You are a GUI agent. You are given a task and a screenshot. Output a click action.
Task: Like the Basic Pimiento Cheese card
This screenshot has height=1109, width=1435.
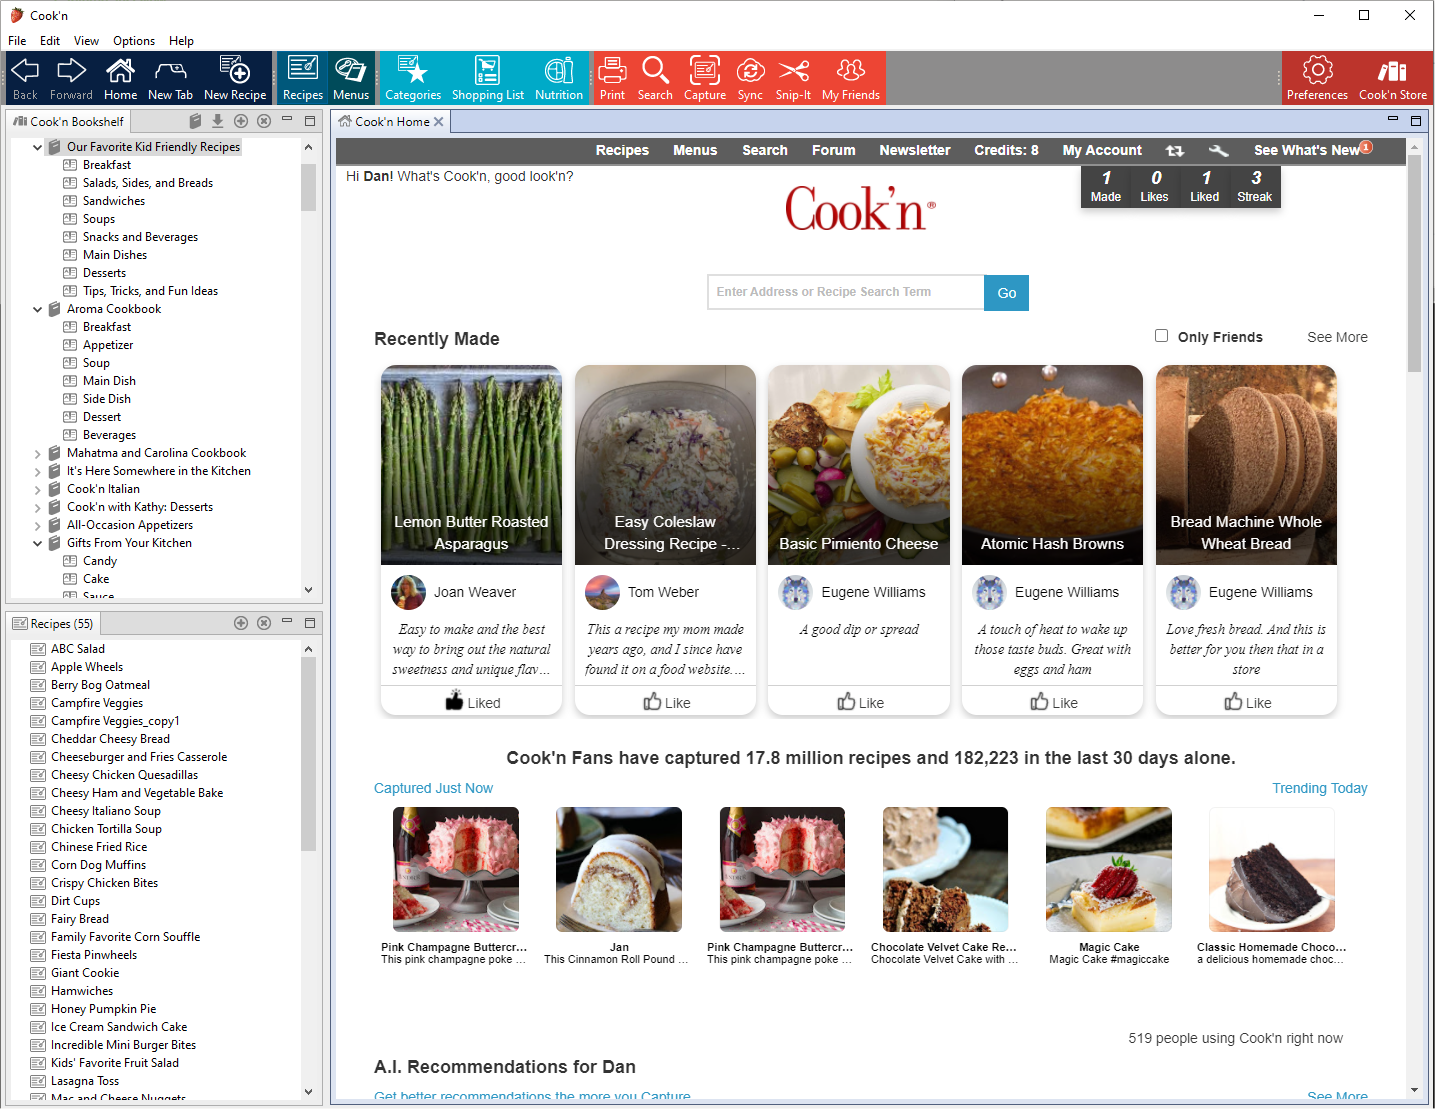860,702
